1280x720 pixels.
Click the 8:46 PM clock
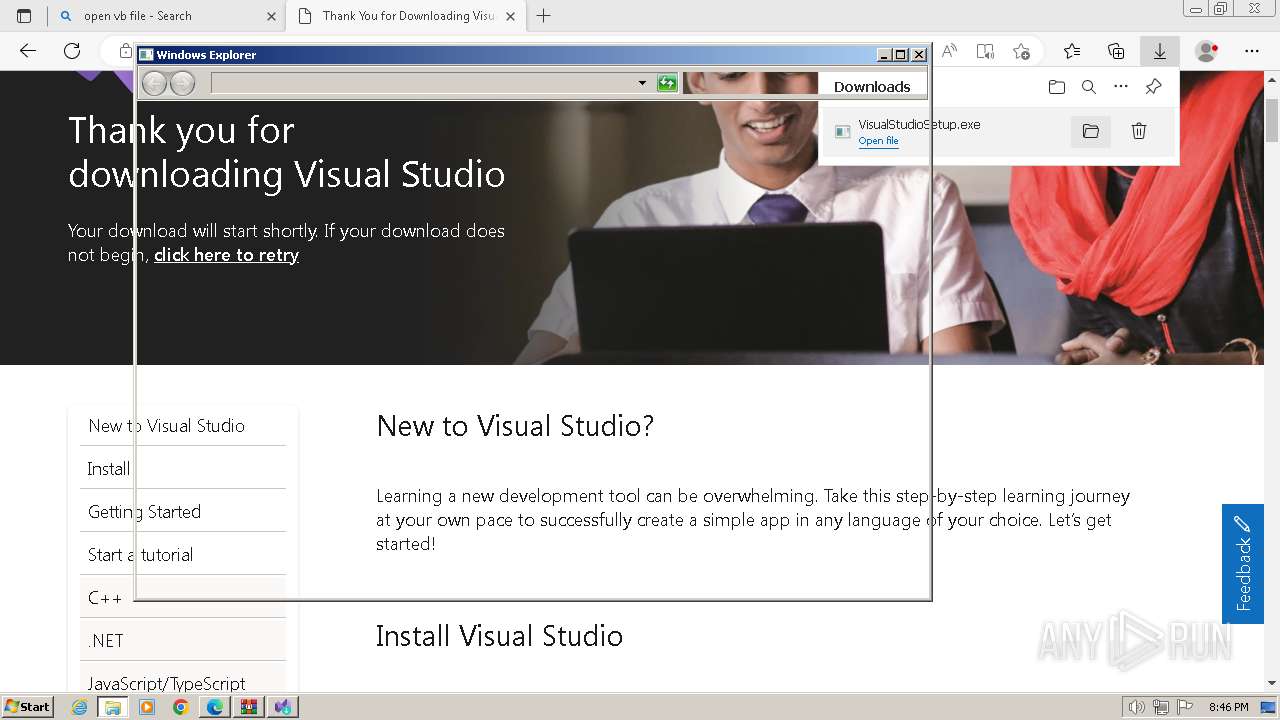1229,707
